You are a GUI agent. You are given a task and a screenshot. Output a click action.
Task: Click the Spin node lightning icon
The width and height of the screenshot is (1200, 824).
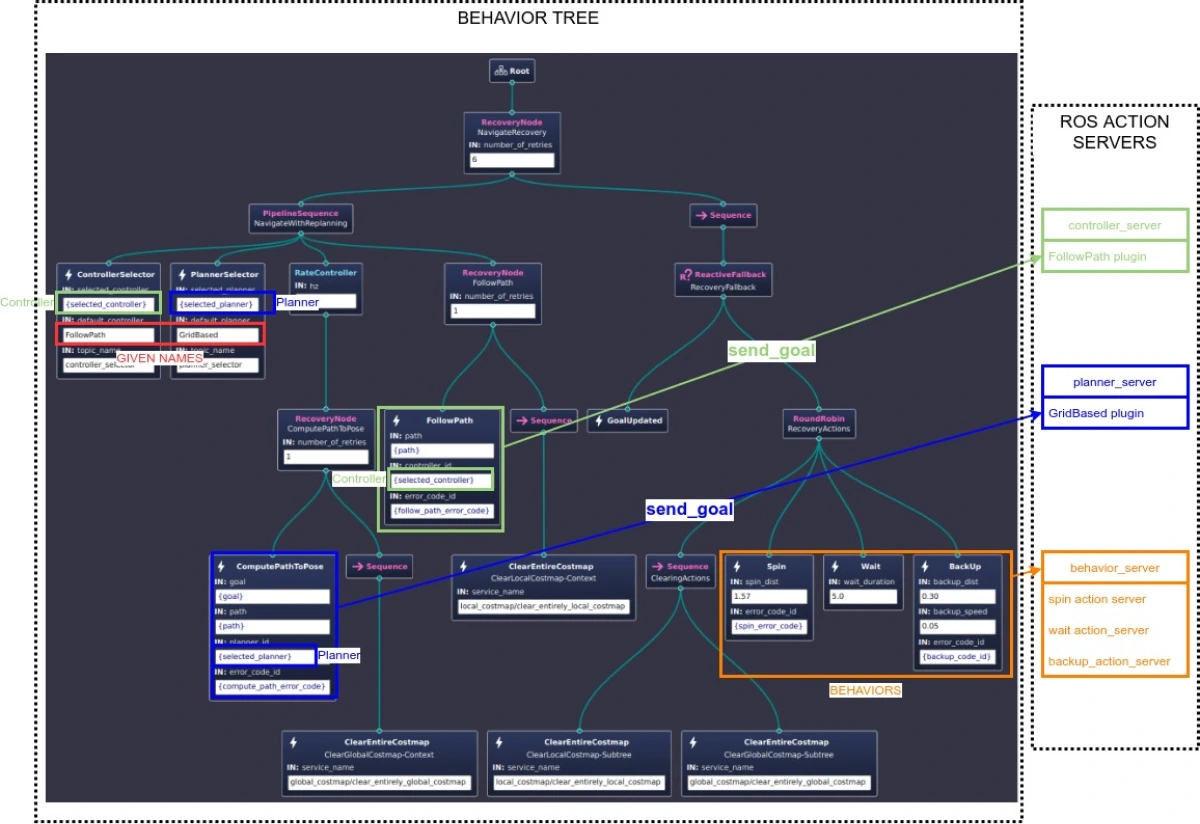(x=738, y=566)
